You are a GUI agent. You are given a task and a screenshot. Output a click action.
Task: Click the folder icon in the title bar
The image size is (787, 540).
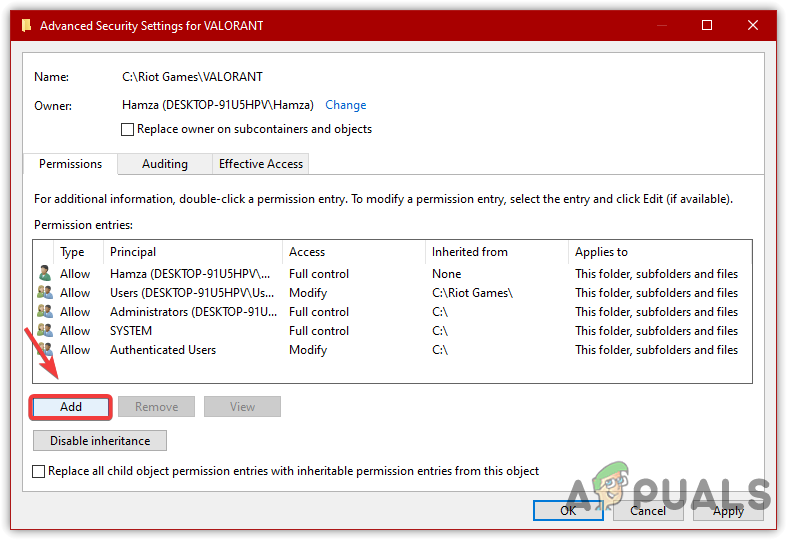pos(27,25)
